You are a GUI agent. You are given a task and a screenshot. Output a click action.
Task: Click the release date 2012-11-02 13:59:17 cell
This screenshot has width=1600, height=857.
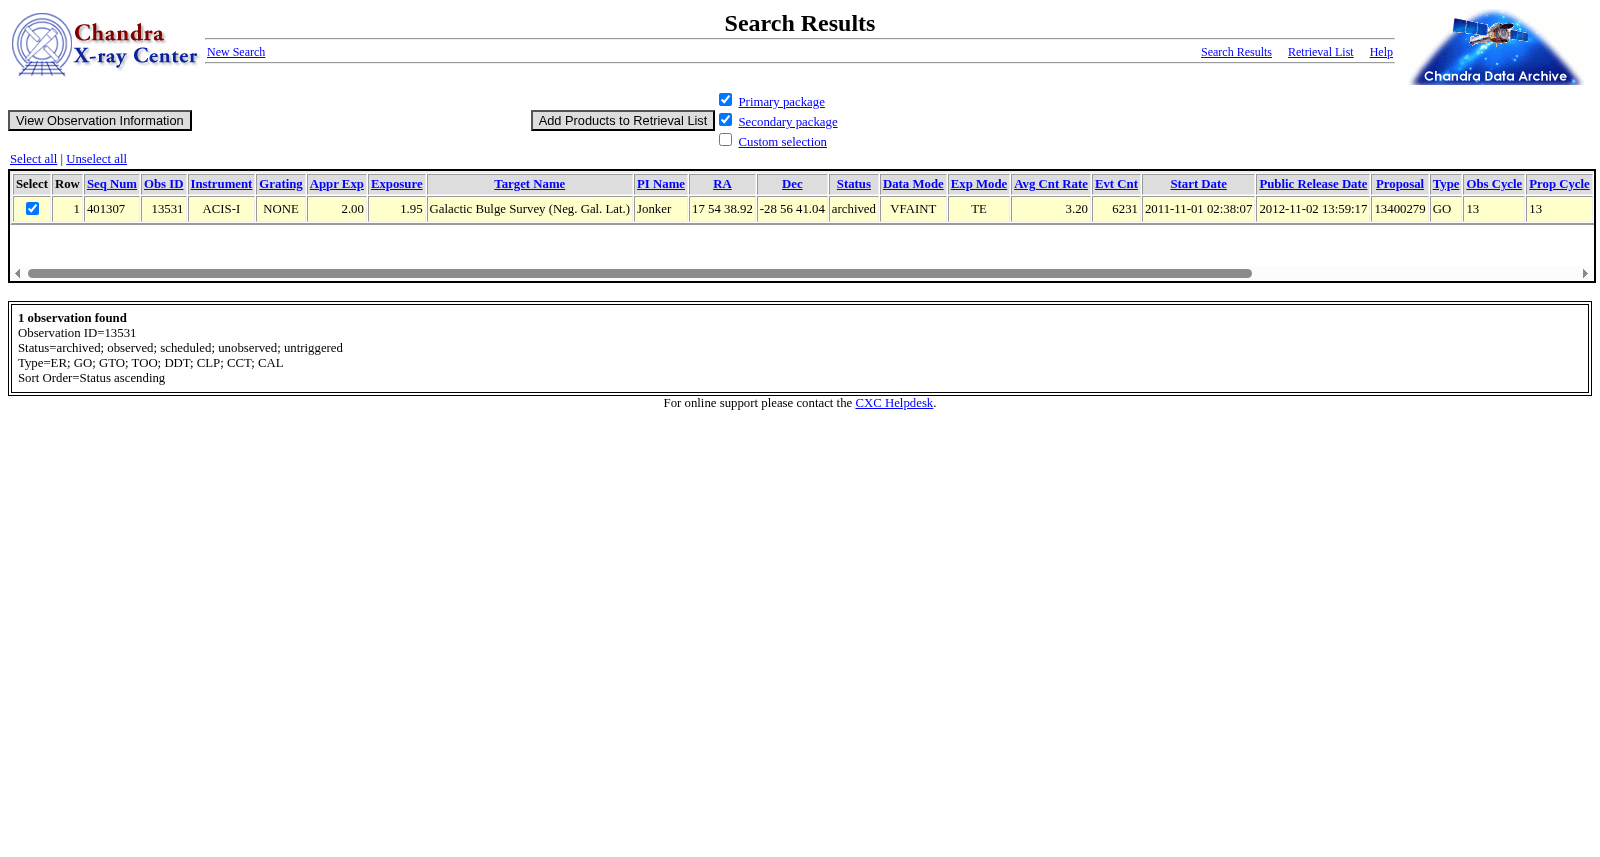[x=1313, y=209]
